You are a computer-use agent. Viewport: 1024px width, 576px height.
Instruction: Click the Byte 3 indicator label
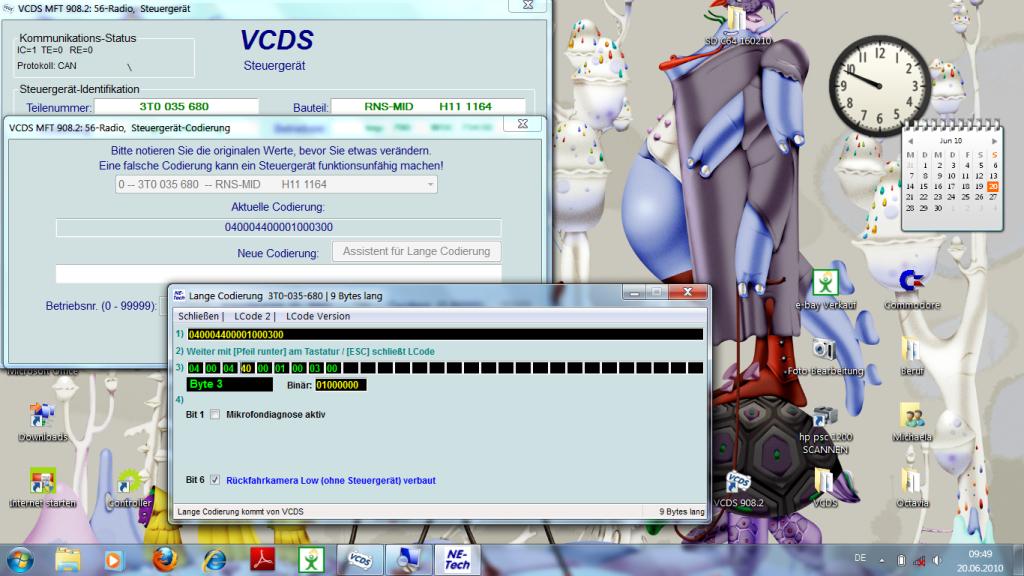click(x=229, y=385)
